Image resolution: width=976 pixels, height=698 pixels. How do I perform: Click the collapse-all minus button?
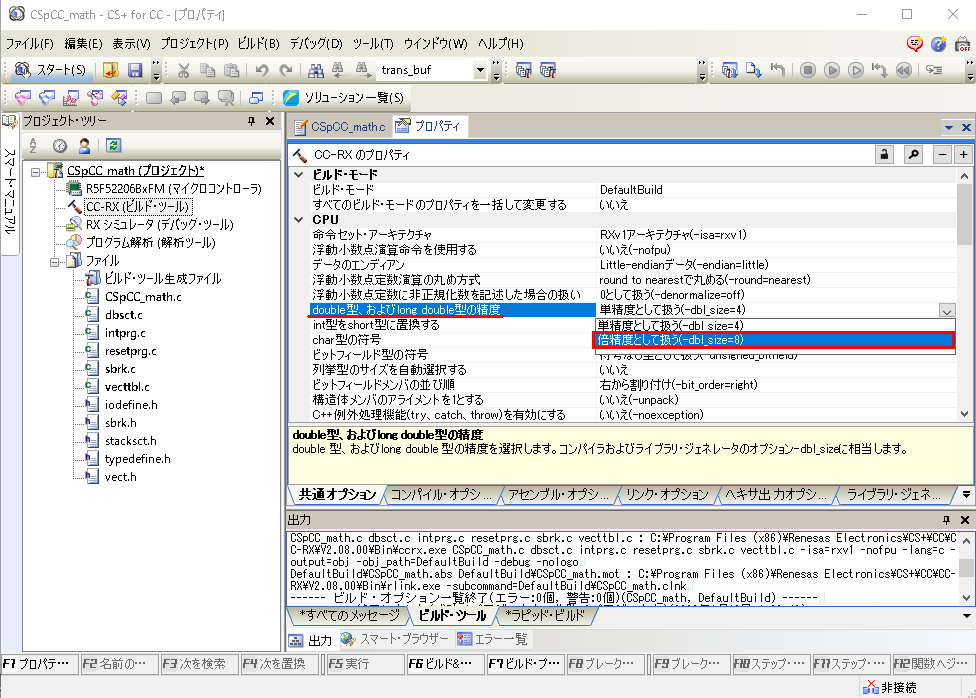942,154
